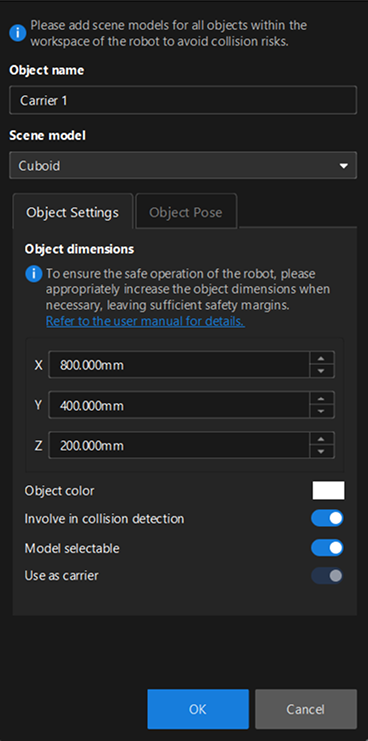Click the X dimension field 800.000mm
Screen dimensions: 368x741
pyautogui.click(x=179, y=365)
